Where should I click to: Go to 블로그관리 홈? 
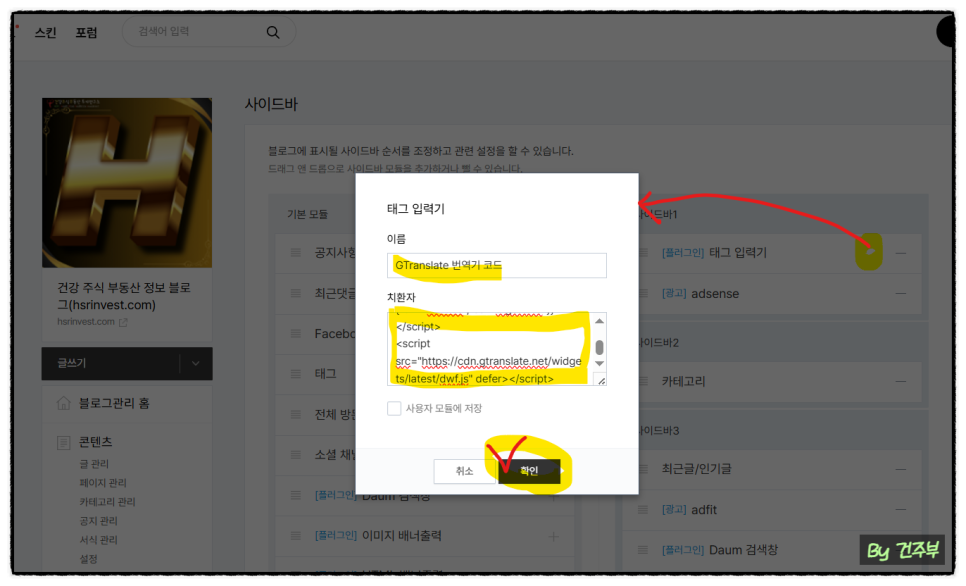[x=114, y=403]
